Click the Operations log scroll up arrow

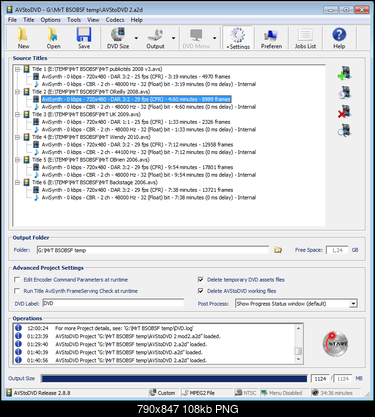298,328
